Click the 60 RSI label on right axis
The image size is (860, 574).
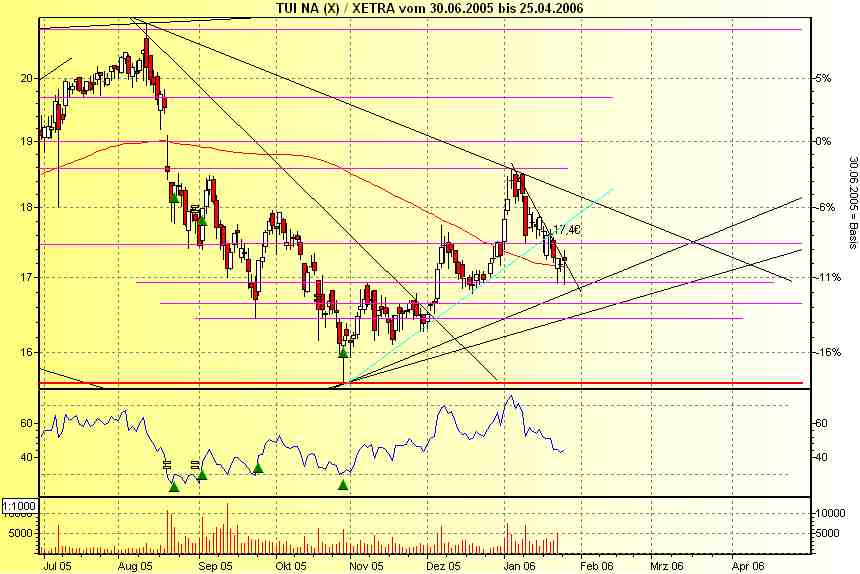tap(821, 423)
